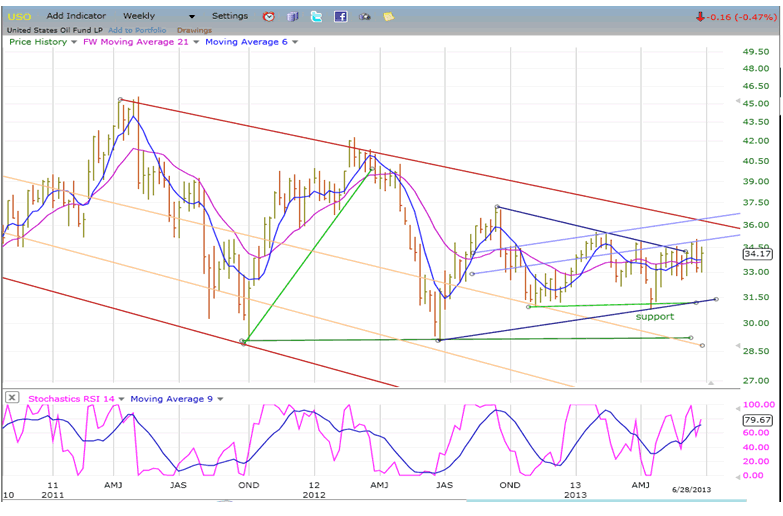Click Add Indicator in the toolbar

tap(75, 16)
